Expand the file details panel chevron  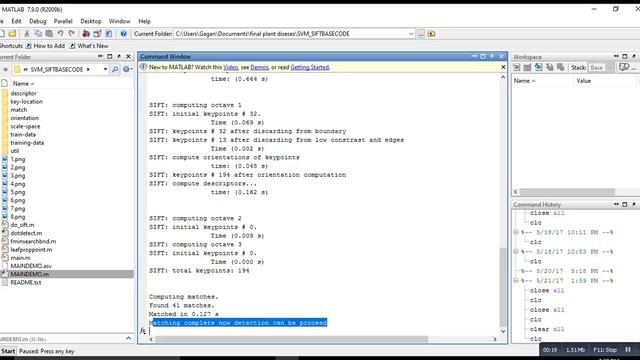click(129, 338)
